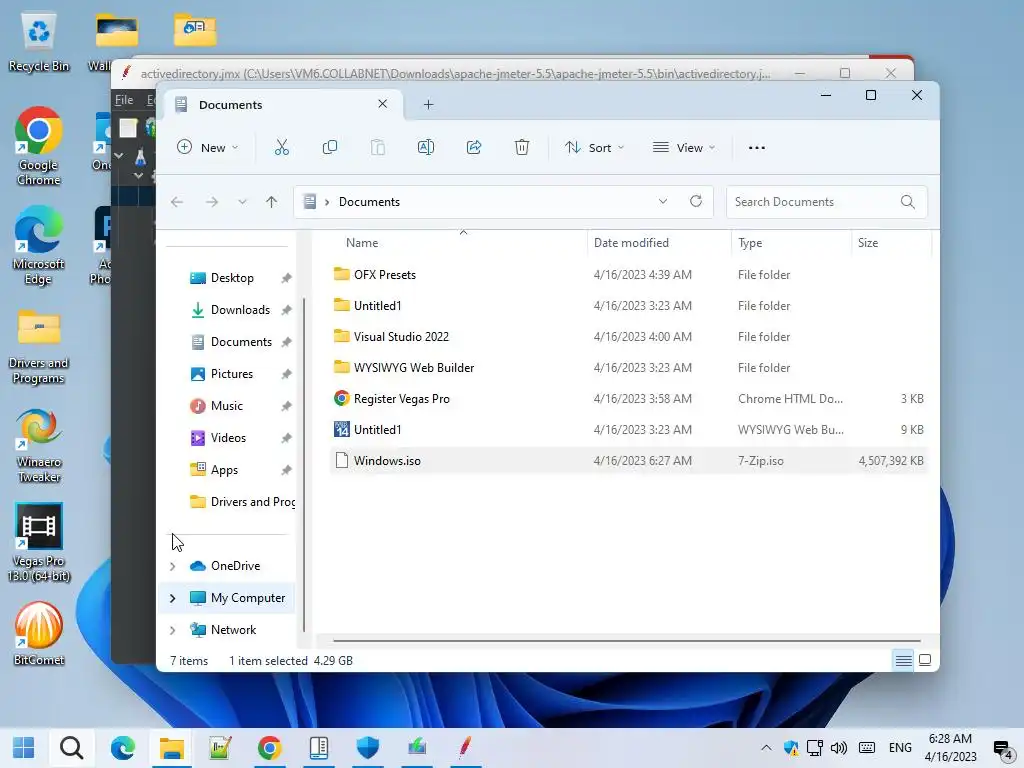Open Desktop in quick access
Screen dimensions: 1024x768
coord(230,278)
